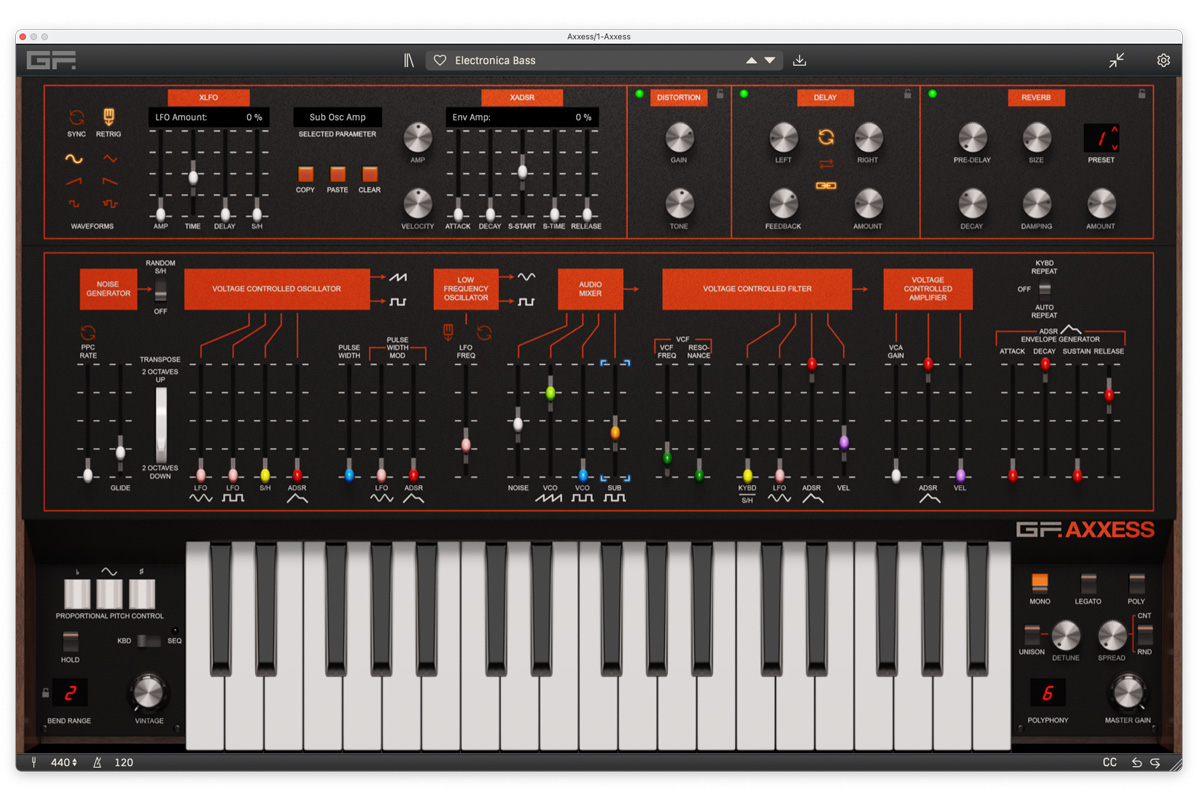This screenshot has width=1200, height=800.
Task: Click the delay sync circular arrows icon
Action: (826, 137)
